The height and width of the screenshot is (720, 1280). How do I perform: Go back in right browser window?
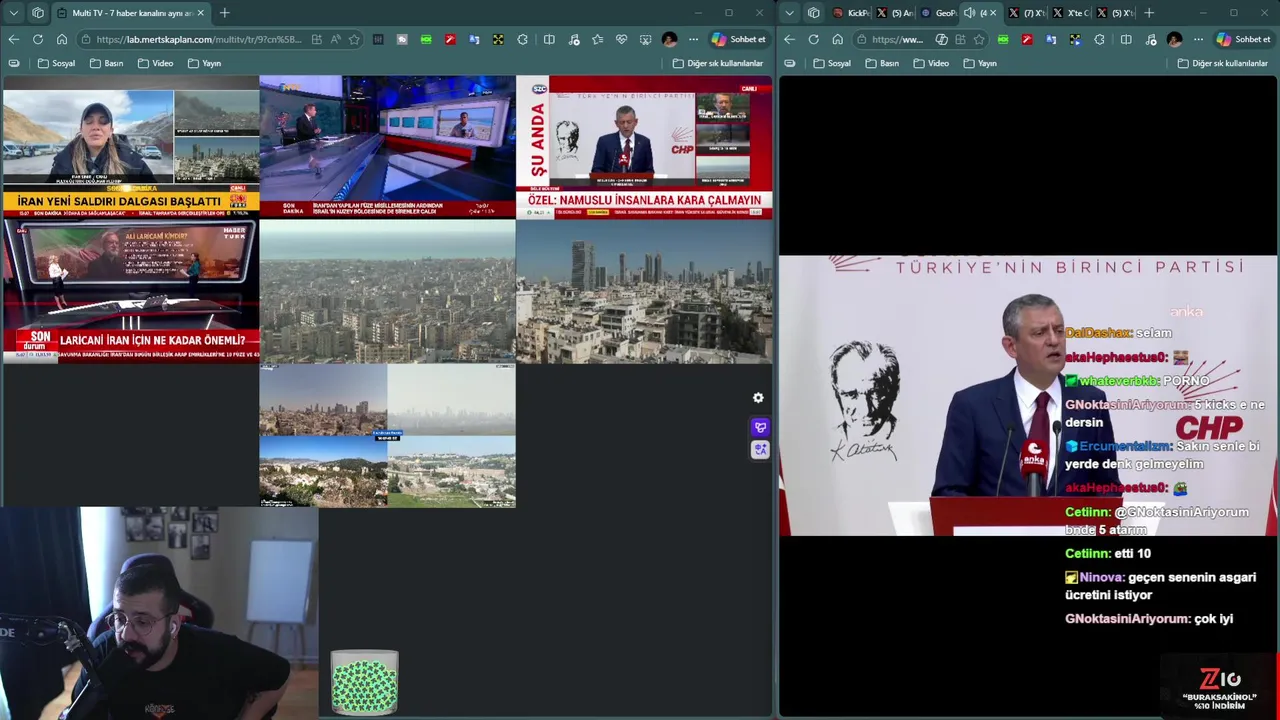pyautogui.click(x=790, y=39)
